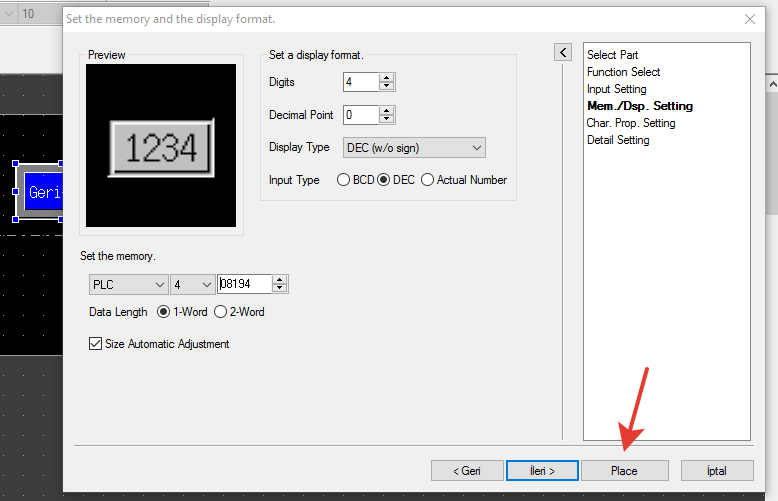Image resolution: width=778 pixels, height=501 pixels.
Task: Open the PLC memory source dropdown
Action: click(x=128, y=285)
